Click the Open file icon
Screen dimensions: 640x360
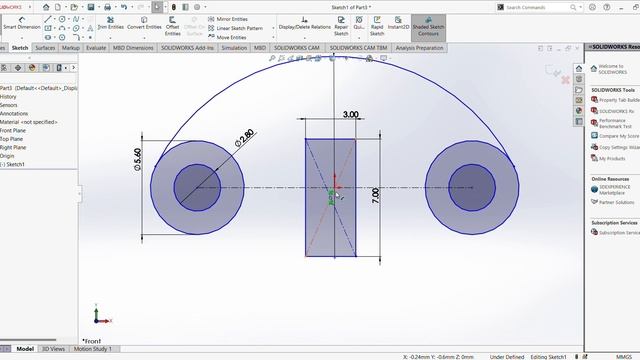pyautogui.click(x=73, y=7)
